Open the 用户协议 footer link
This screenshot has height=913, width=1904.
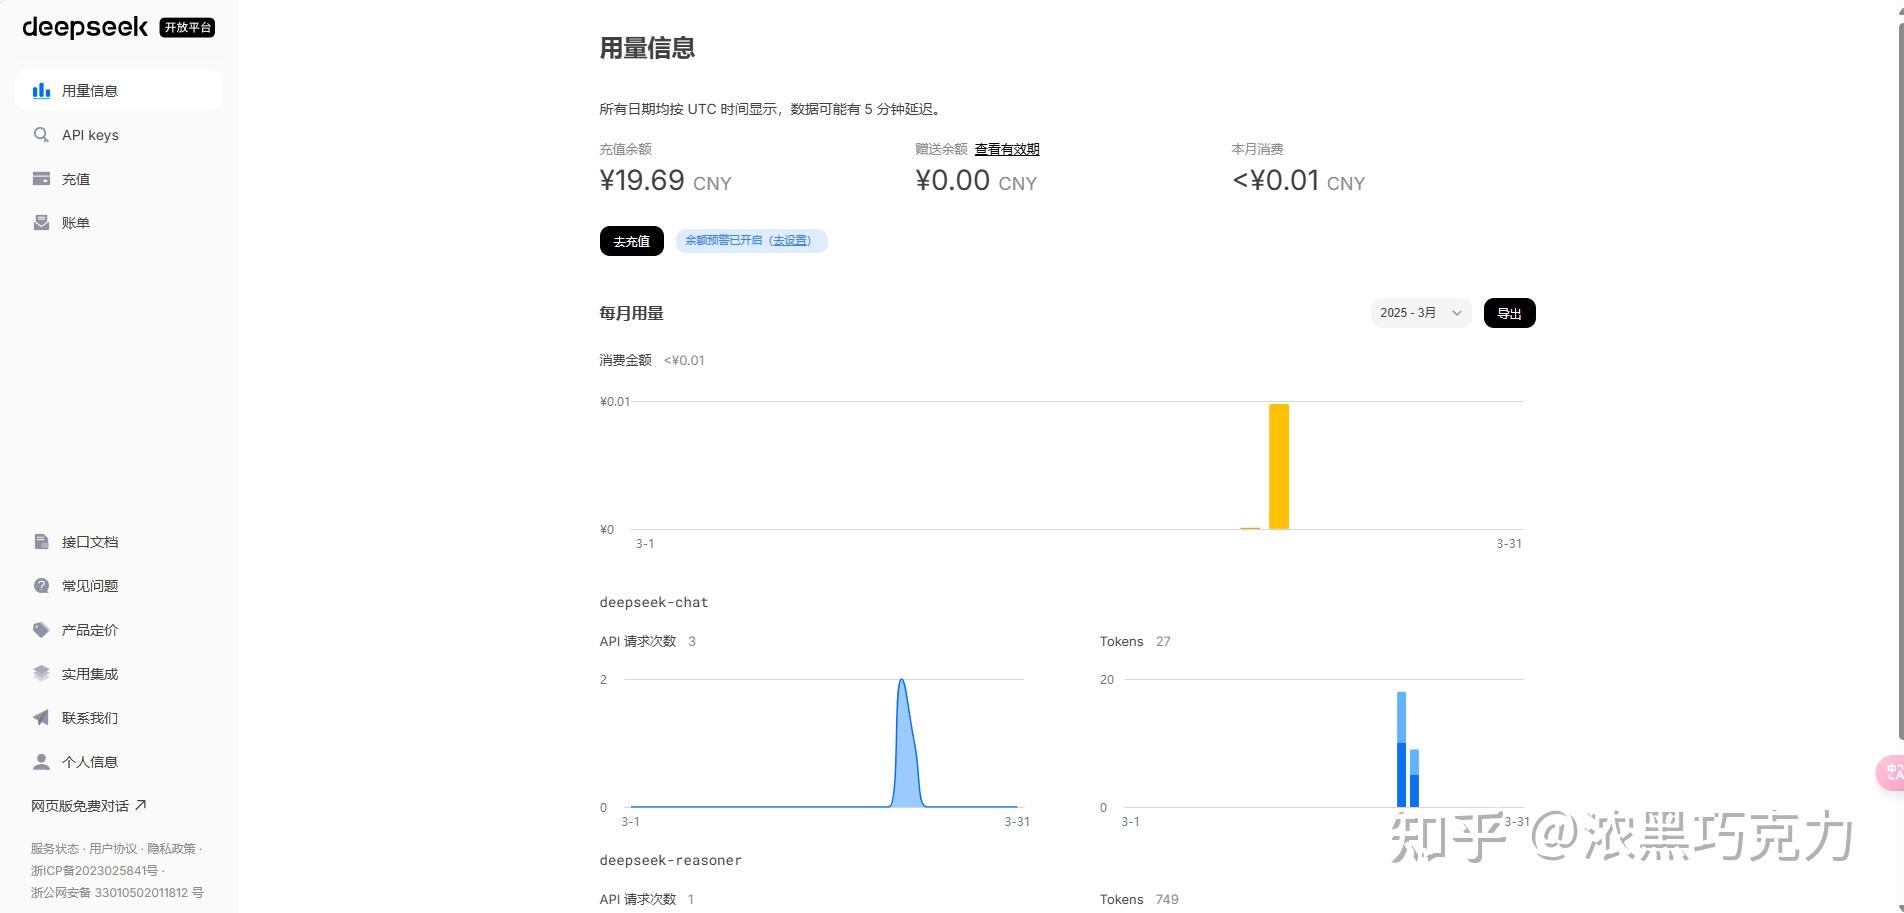113,849
